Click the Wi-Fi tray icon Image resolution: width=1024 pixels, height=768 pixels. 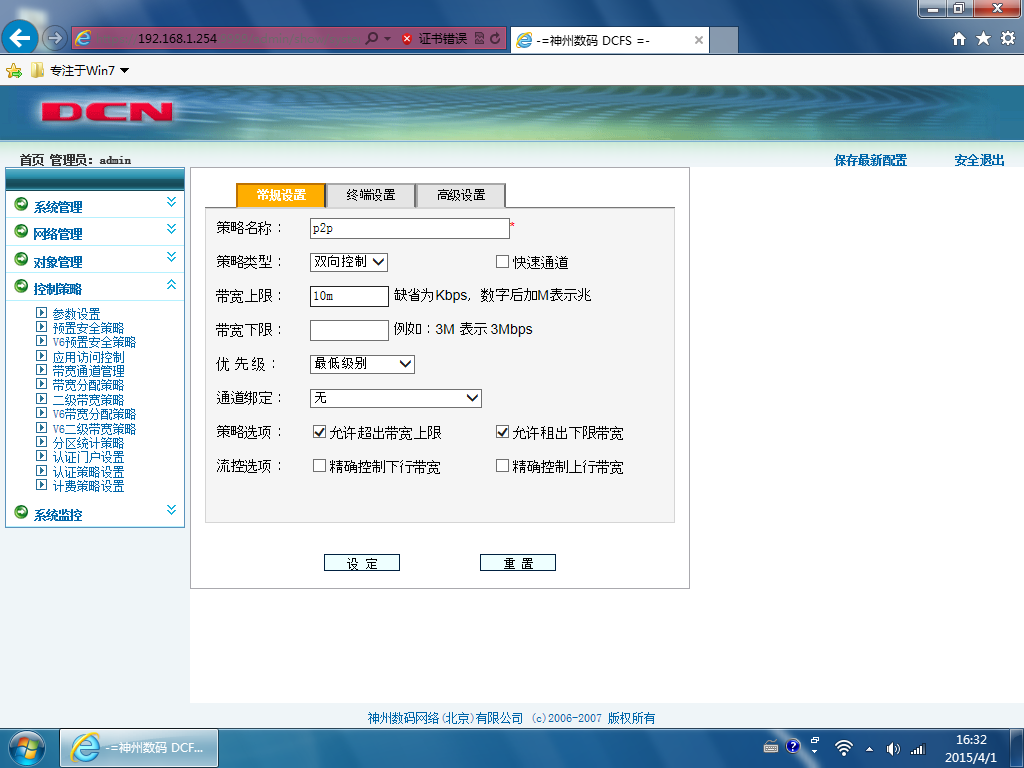pyautogui.click(x=844, y=748)
